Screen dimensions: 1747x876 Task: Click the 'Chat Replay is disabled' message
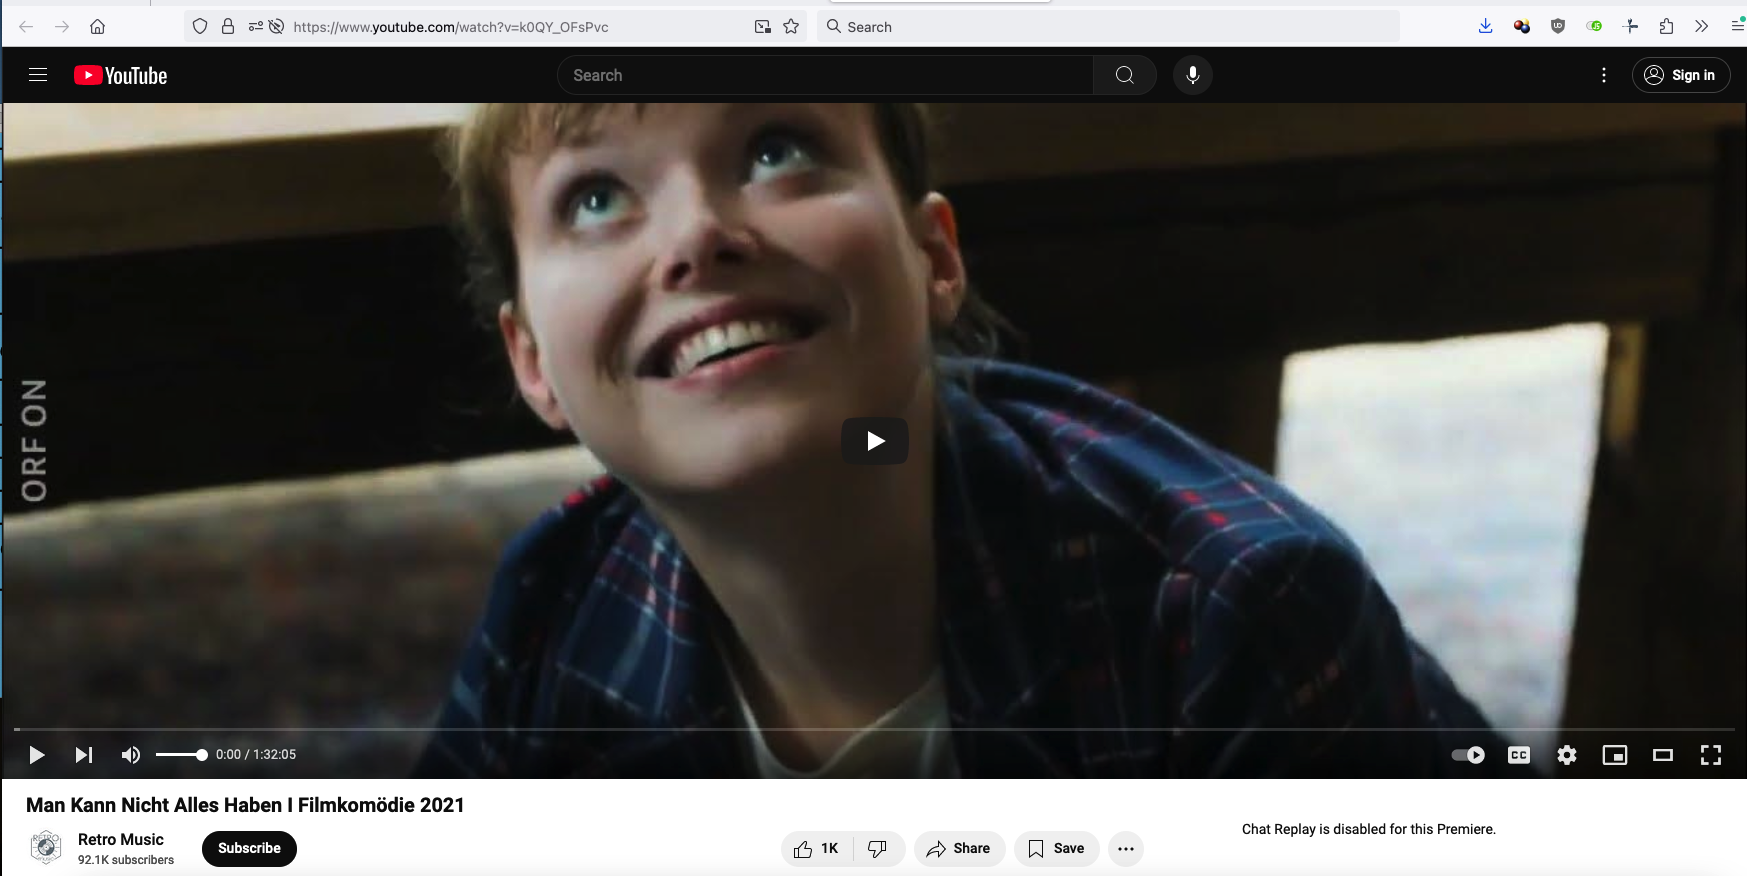pyautogui.click(x=1369, y=829)
